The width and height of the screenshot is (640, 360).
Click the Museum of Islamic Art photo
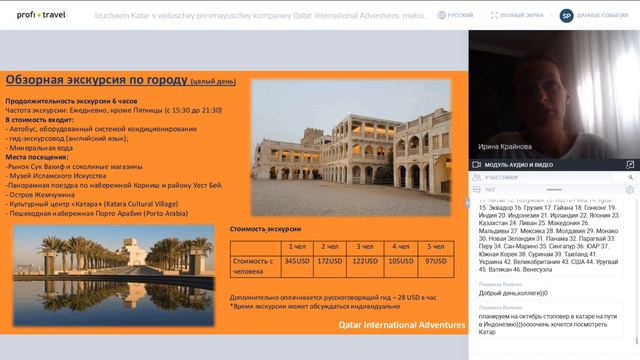point(113,276)
